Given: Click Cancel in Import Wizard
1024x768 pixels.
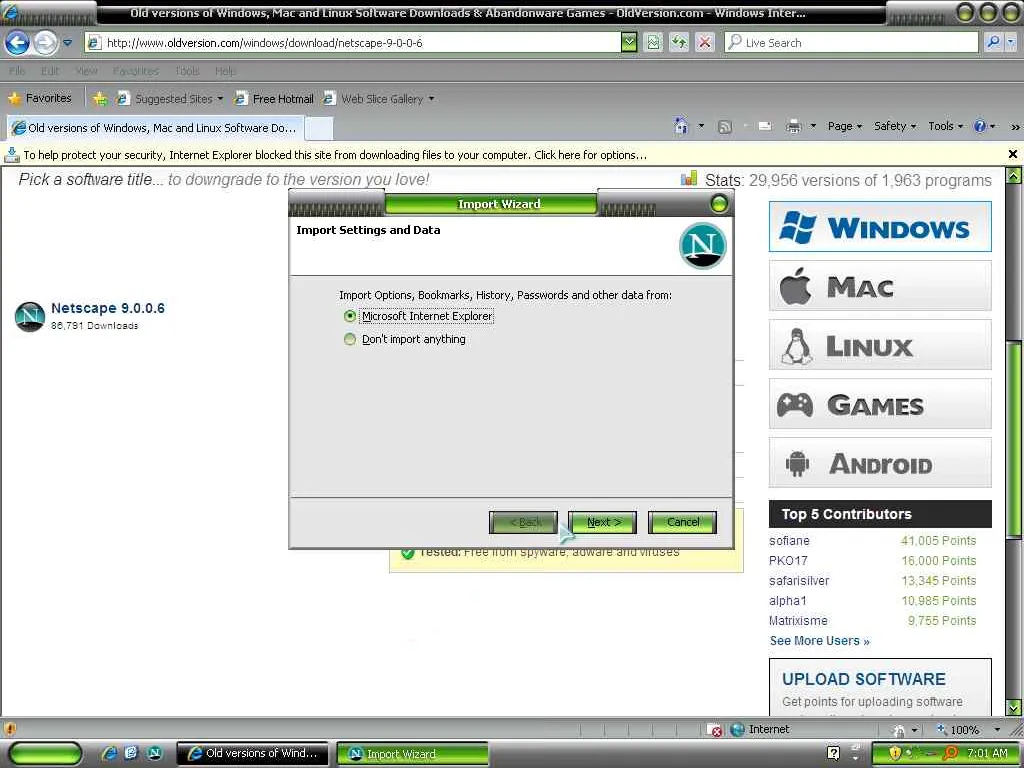Looking at the screenshot, I should (x=682, y=522).
